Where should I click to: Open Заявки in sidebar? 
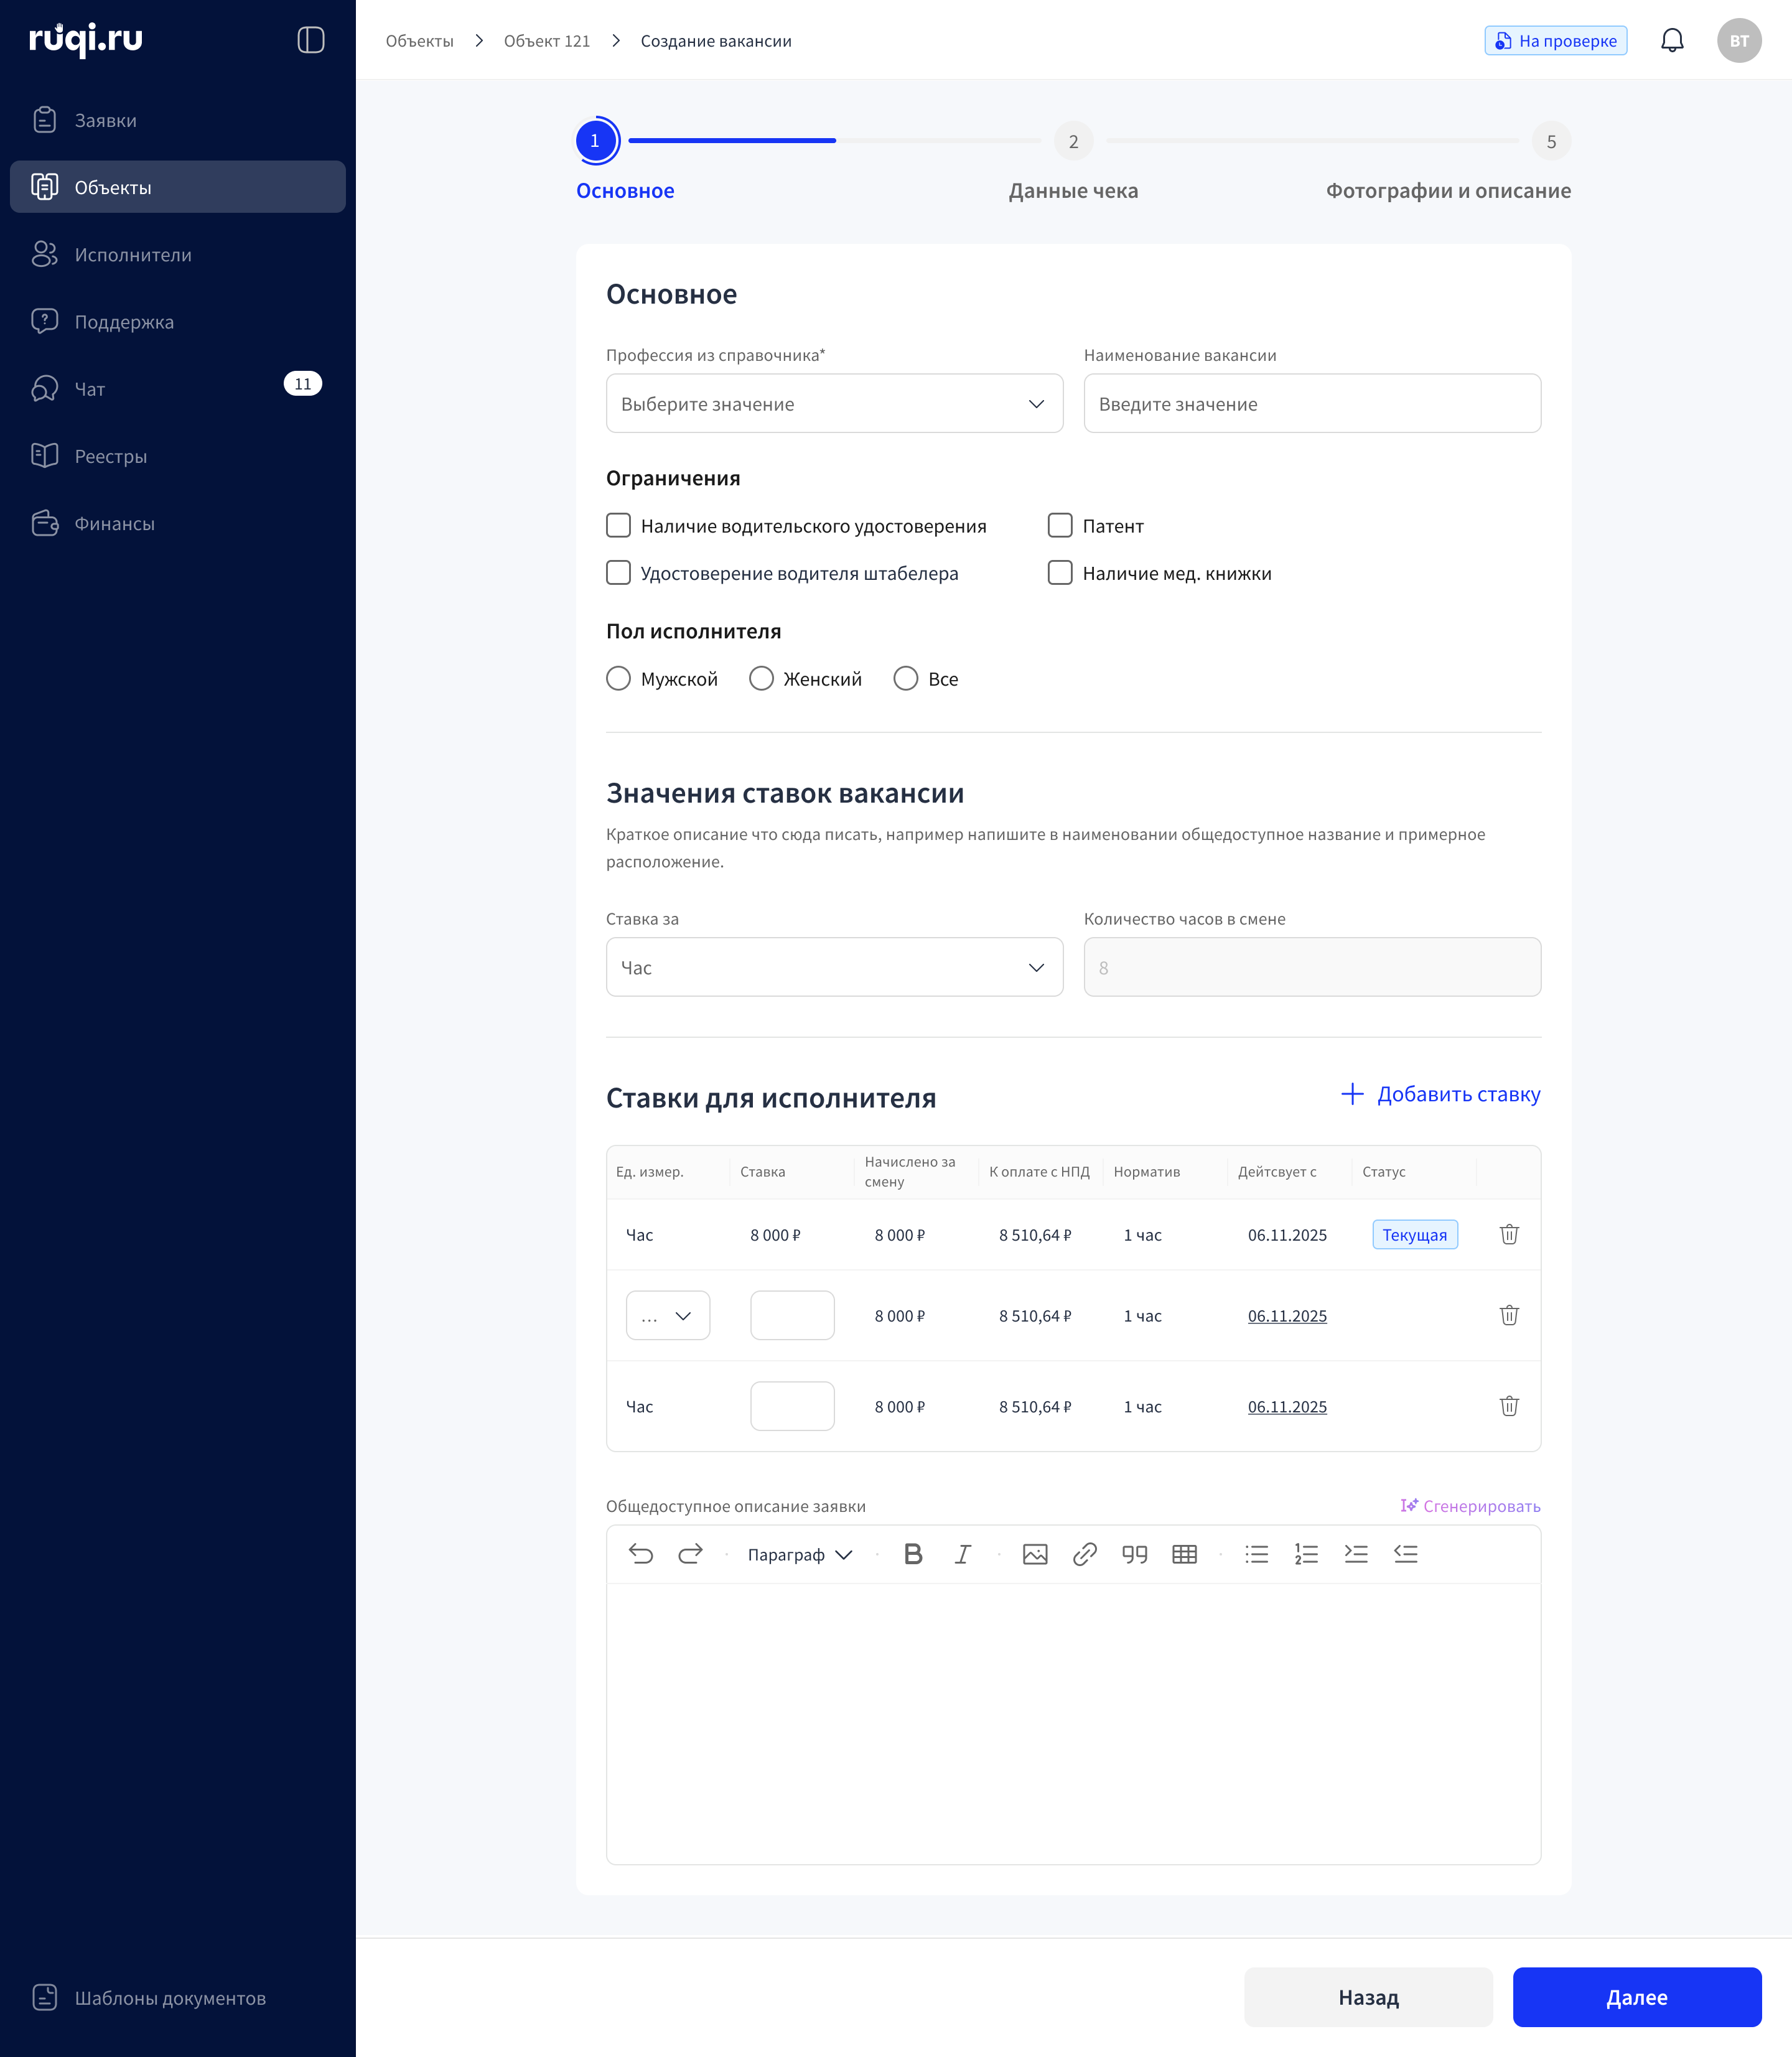178,120
